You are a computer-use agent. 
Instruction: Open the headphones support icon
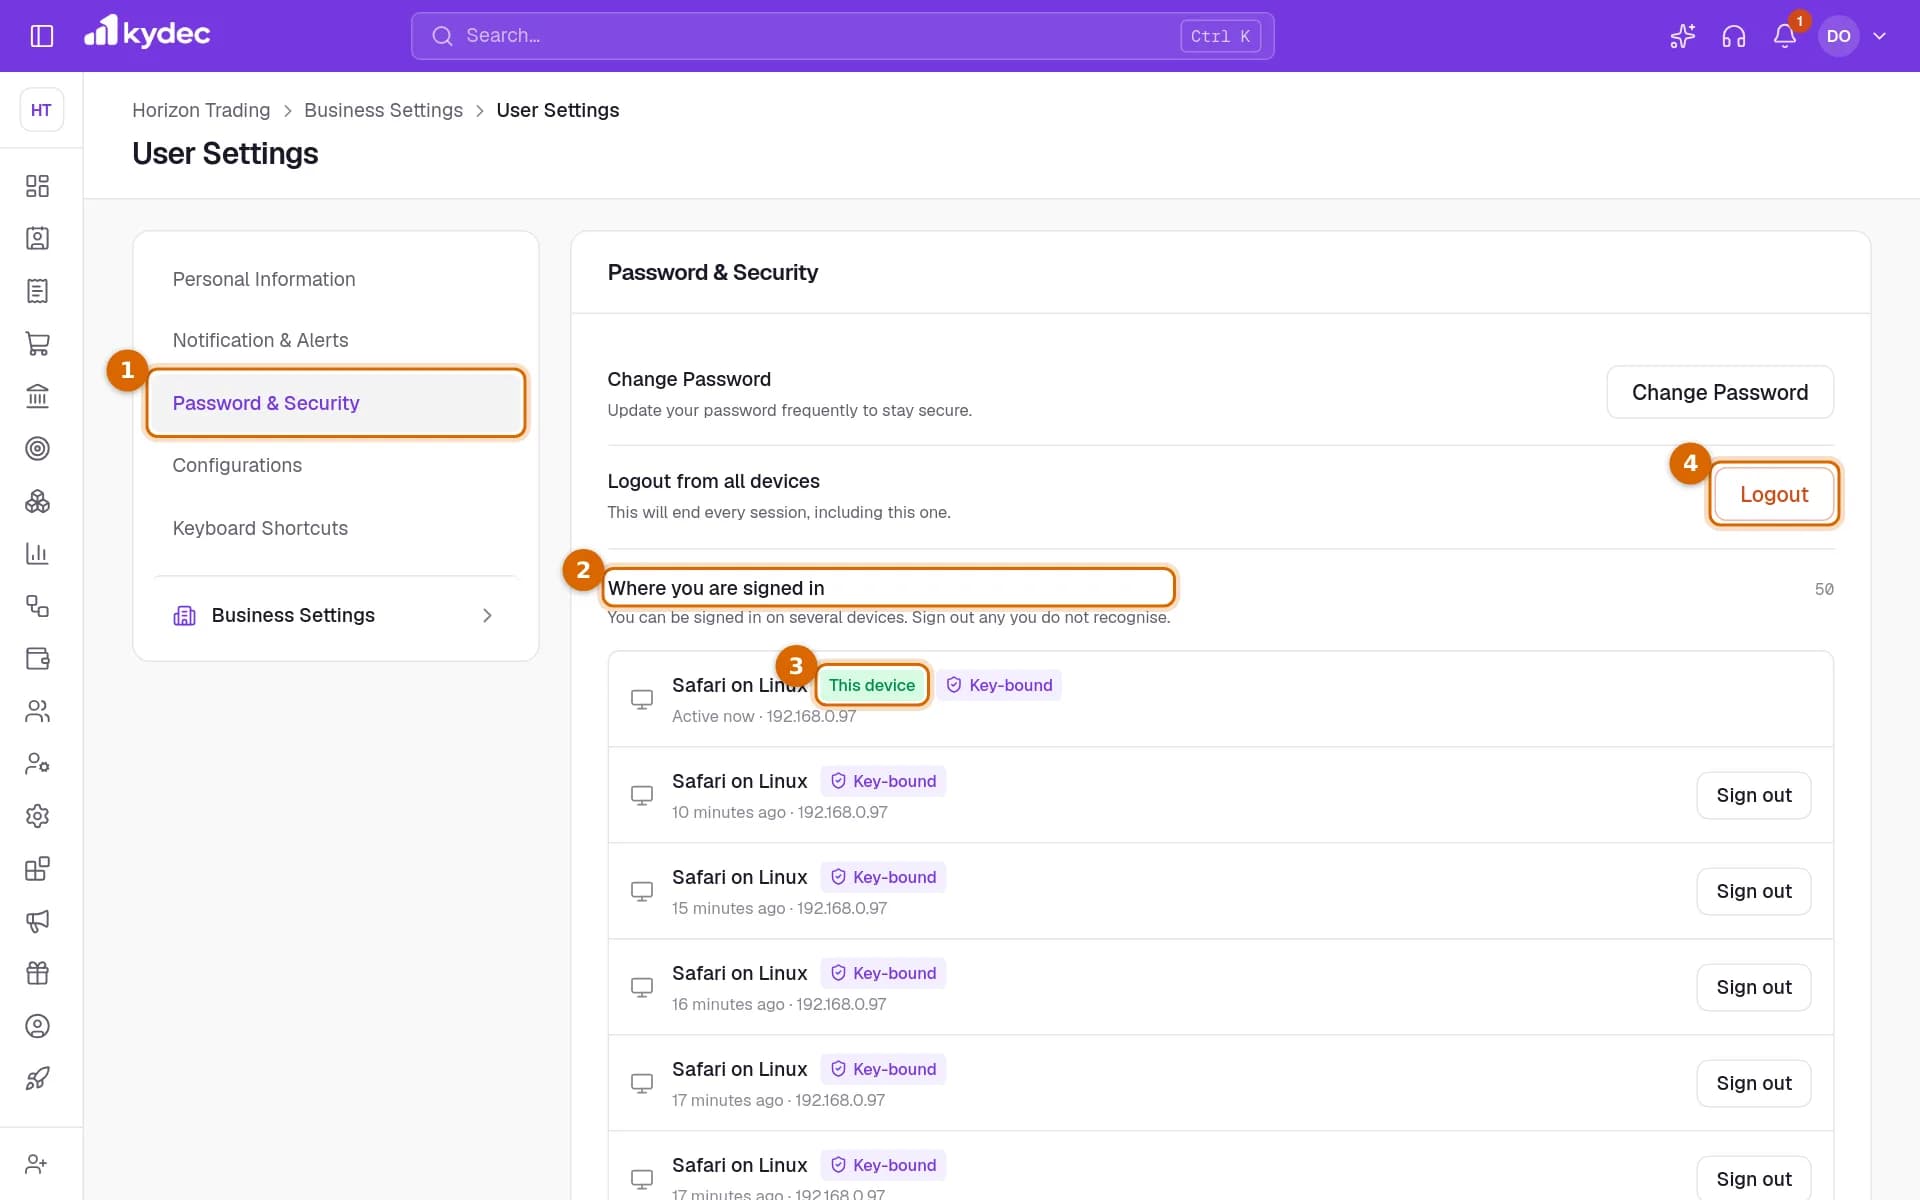point(1734,36)
